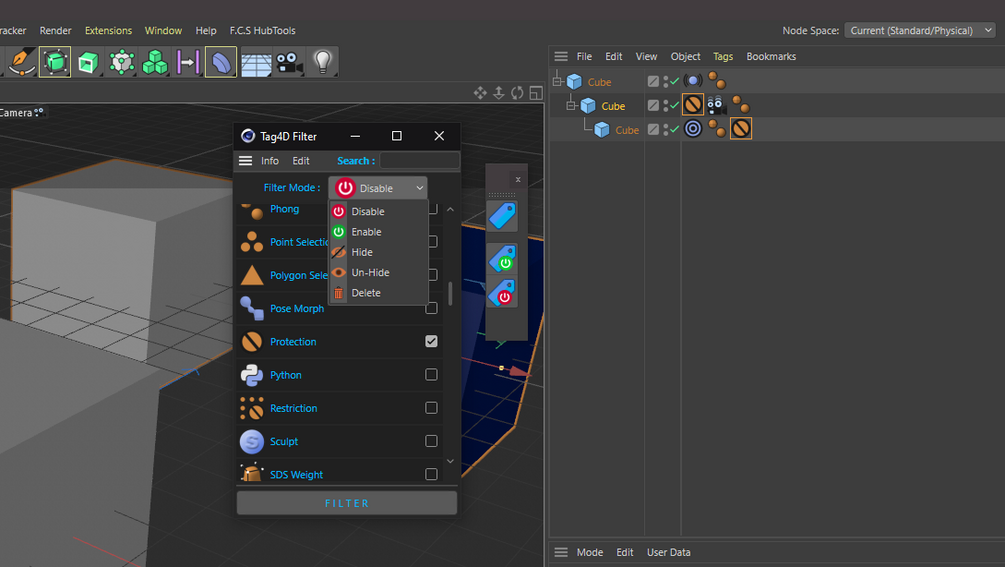Collapse the middle Cube hierarchy

click(571, 106)
